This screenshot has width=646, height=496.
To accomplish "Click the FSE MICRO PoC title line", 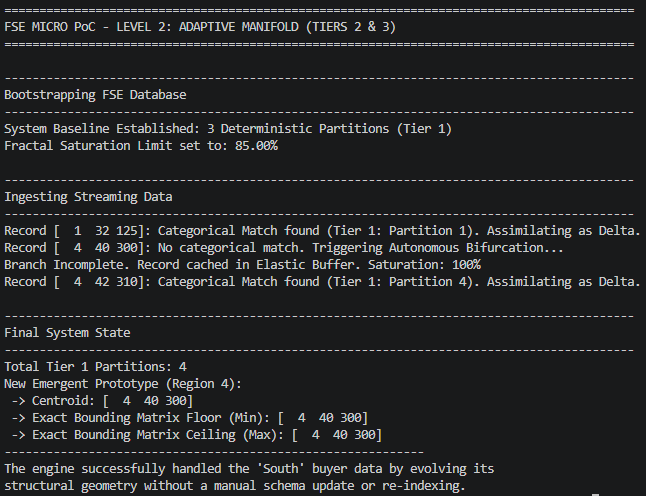I will [200, 27].
